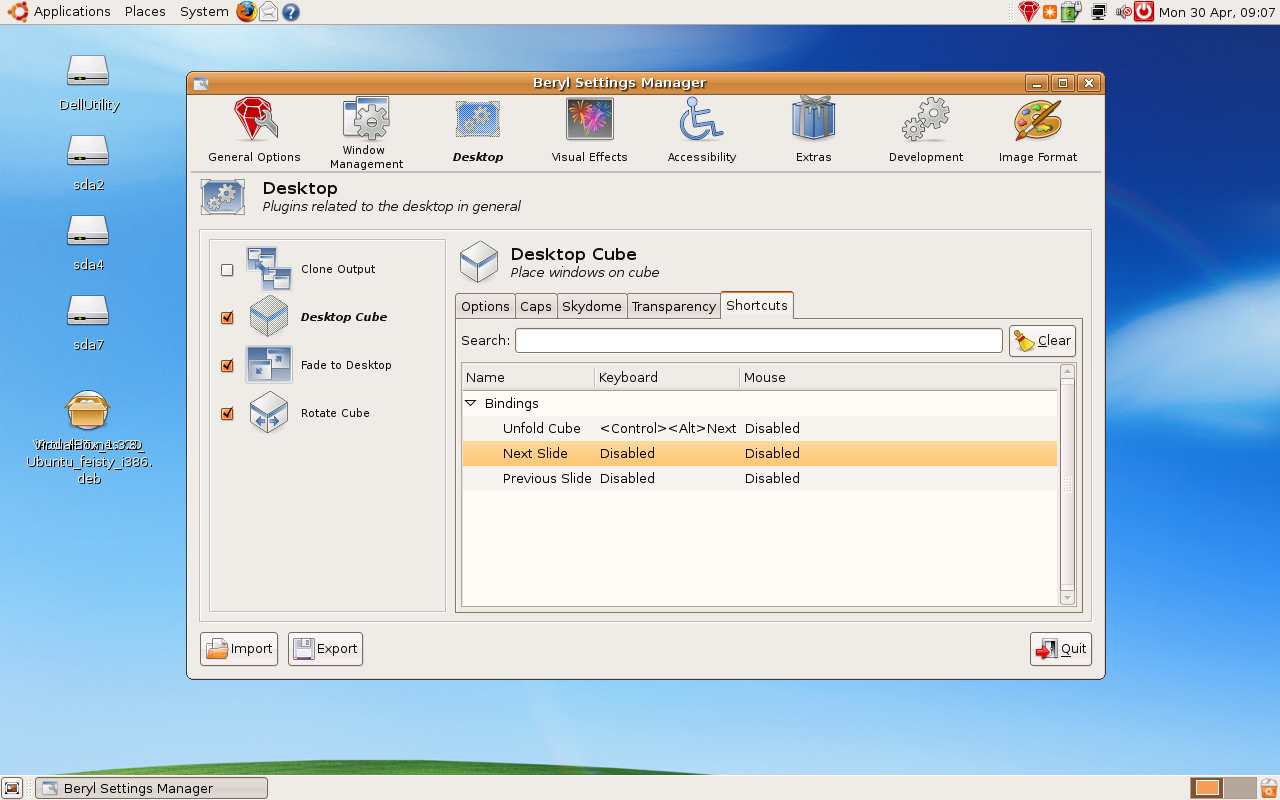This screenshot has height=800, width=1280.
Task: Open the help launcher in top panel
Action: point(291,12)
